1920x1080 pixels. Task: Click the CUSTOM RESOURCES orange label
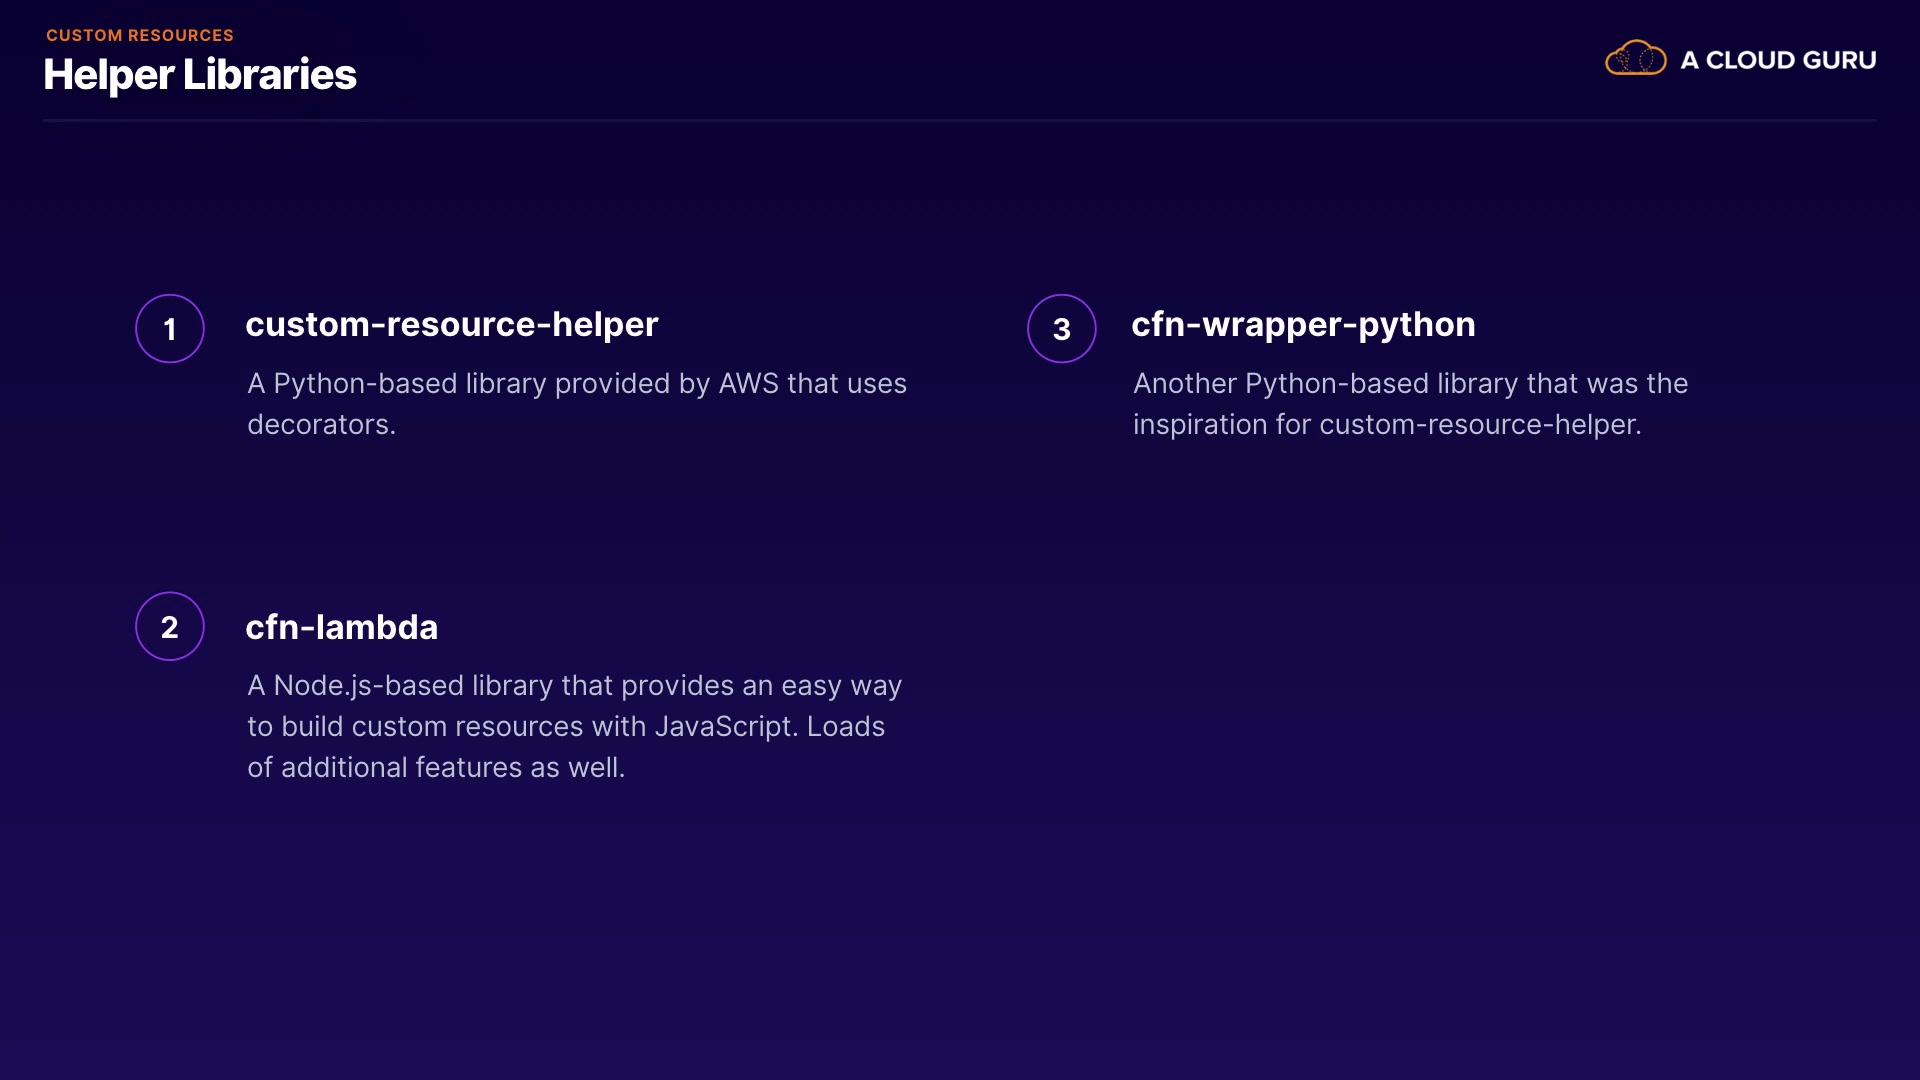(x=140, y=35)
